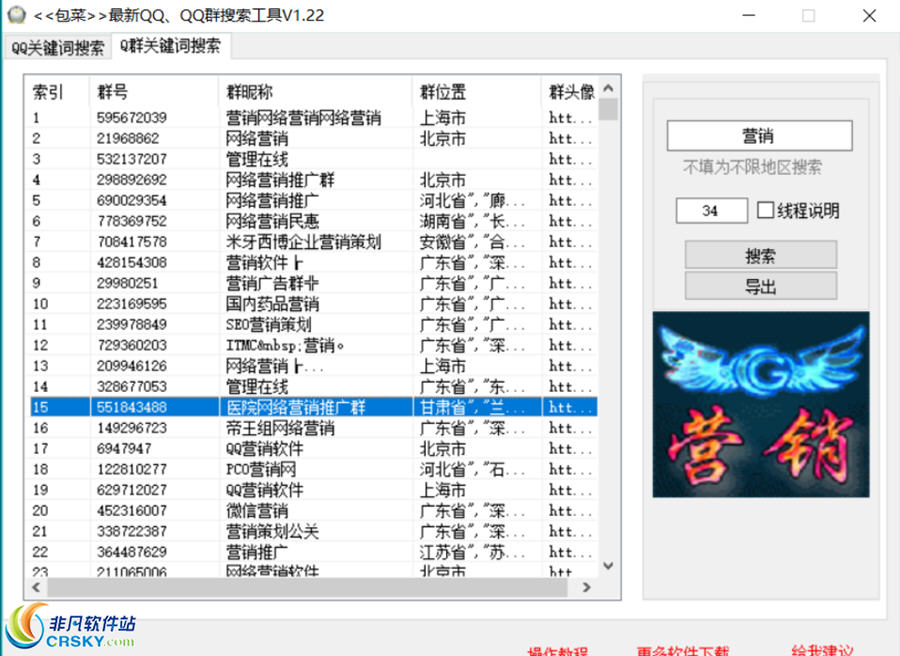Click the horizontal scroll left arrow
Image resolution: width=900 pixels, height=656 pixels.
[x=37, y=588]
